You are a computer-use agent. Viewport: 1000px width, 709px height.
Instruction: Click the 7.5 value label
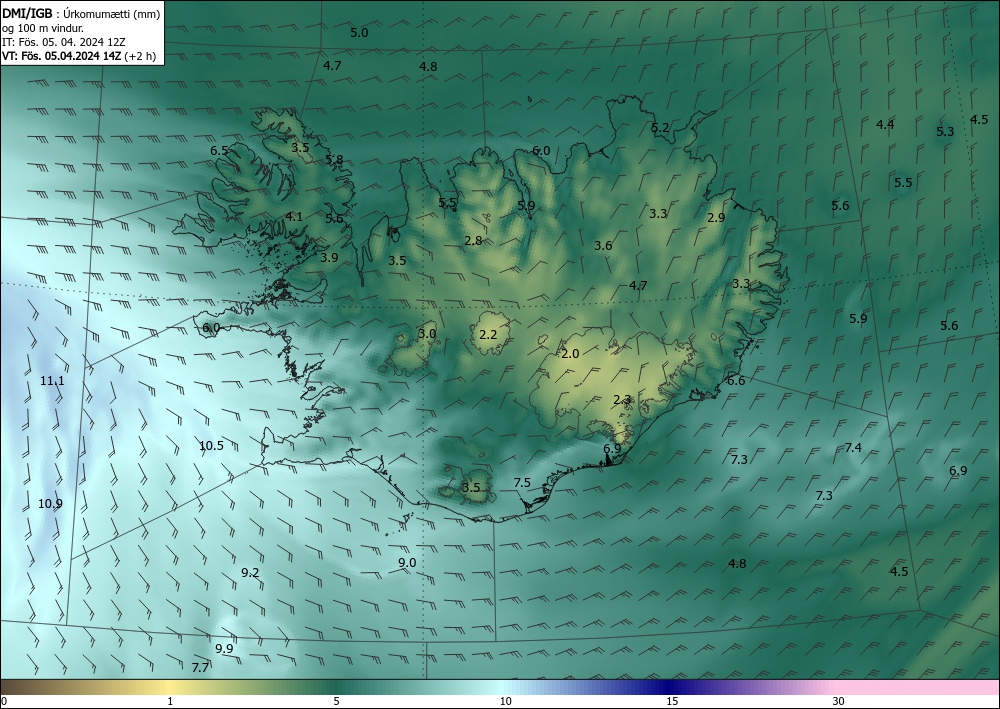[x=522, y=483]
